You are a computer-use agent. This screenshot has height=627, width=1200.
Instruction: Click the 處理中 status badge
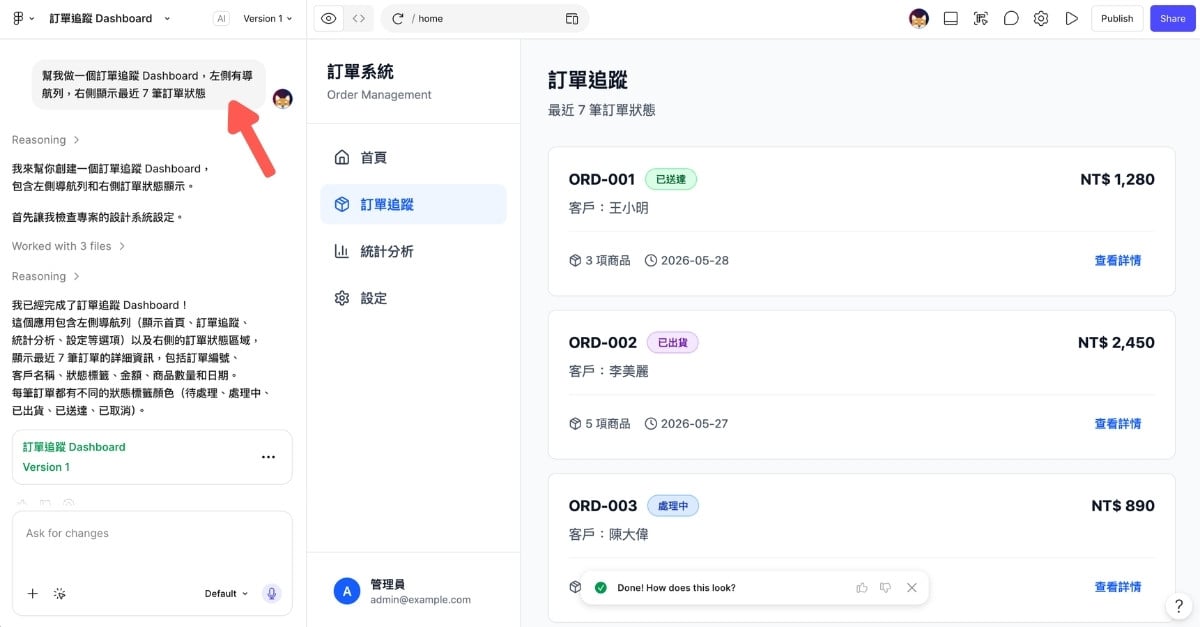[673, 505]
